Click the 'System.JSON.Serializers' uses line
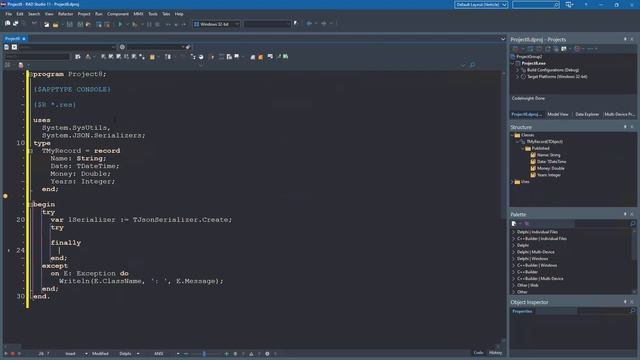This screenshot has width=640, height=360. tap(93, 135)
